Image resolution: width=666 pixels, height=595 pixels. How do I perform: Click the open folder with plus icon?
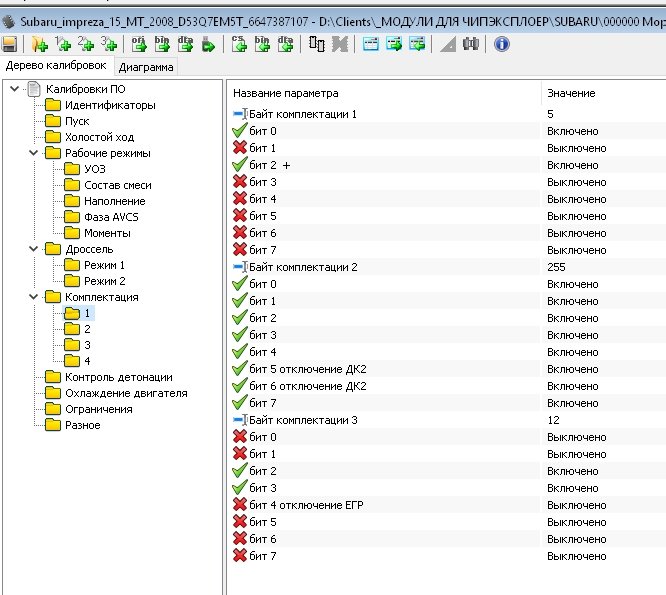(x=39, y=44)
